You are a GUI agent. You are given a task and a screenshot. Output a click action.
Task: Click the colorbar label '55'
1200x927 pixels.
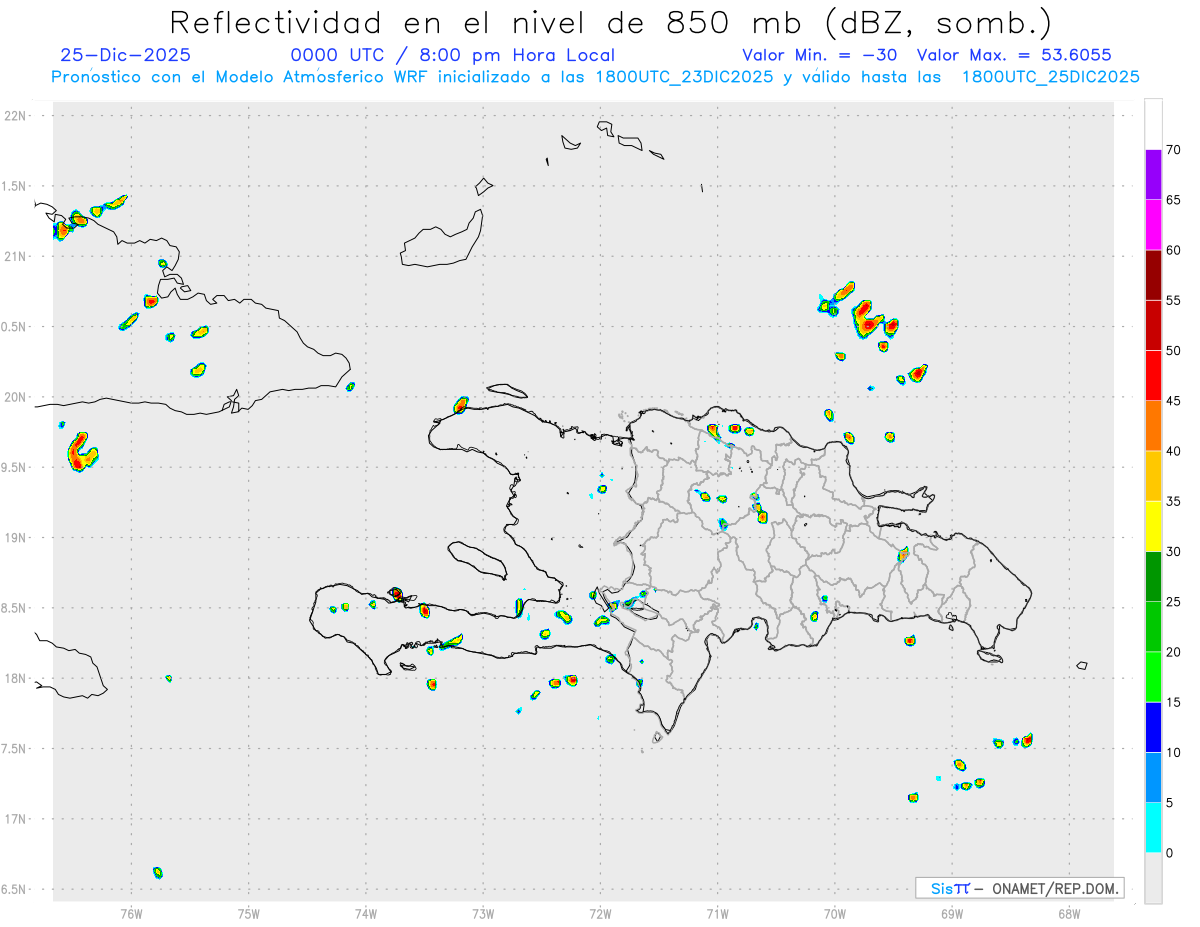1174,300
